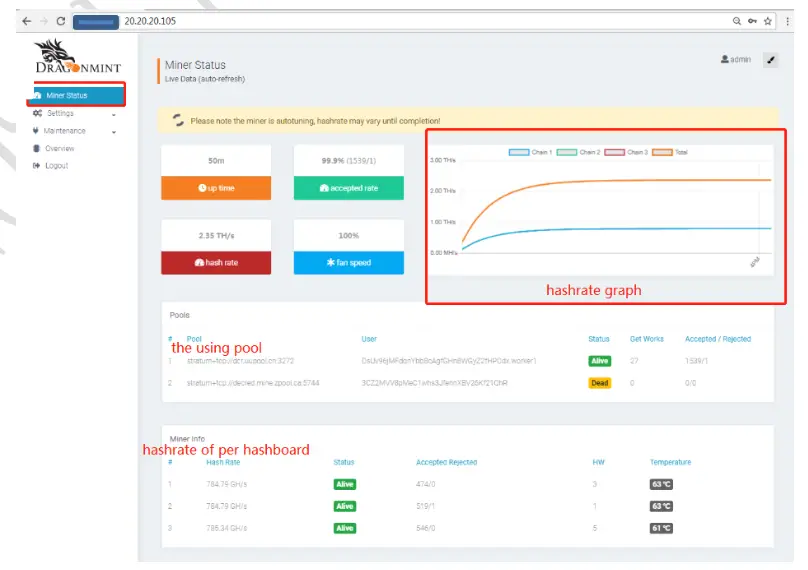Click the 546/0 accepted rejected value

(x=426, y=528)
